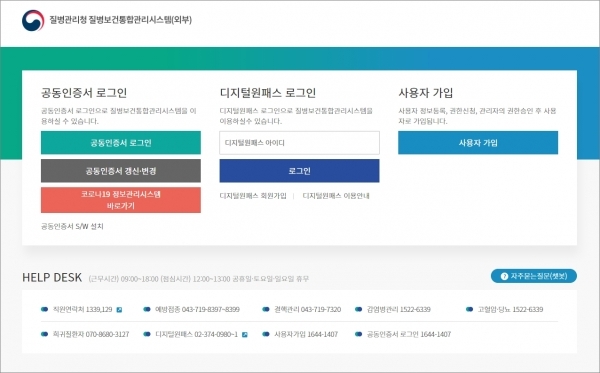Viewport: 600px width, 373px height.
Task: Click help desk working hours text 09:00~18:00
Action: [139, 279]
